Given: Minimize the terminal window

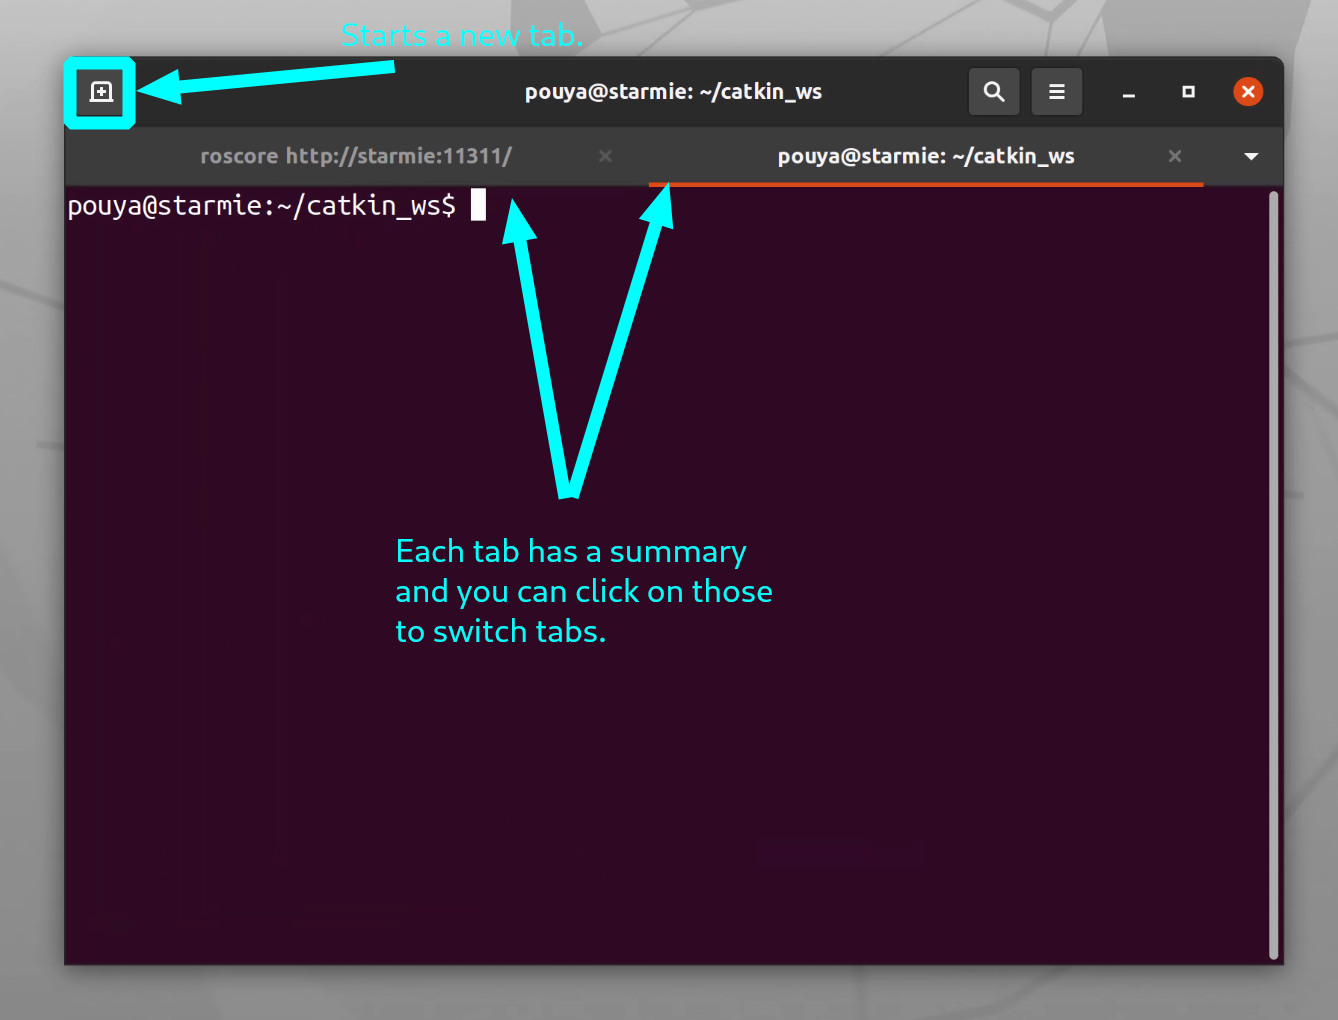Looking at the screenshot, I should coord(1128,93).
